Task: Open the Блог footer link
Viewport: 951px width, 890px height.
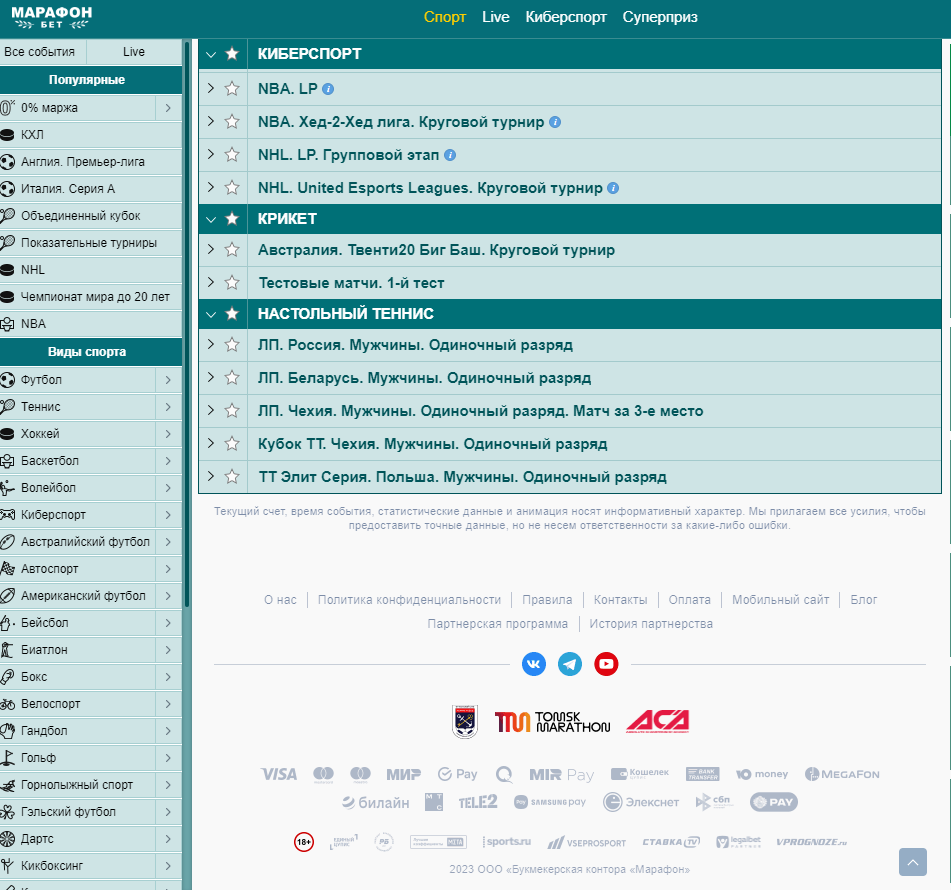Action: click(x=864, y=599)
